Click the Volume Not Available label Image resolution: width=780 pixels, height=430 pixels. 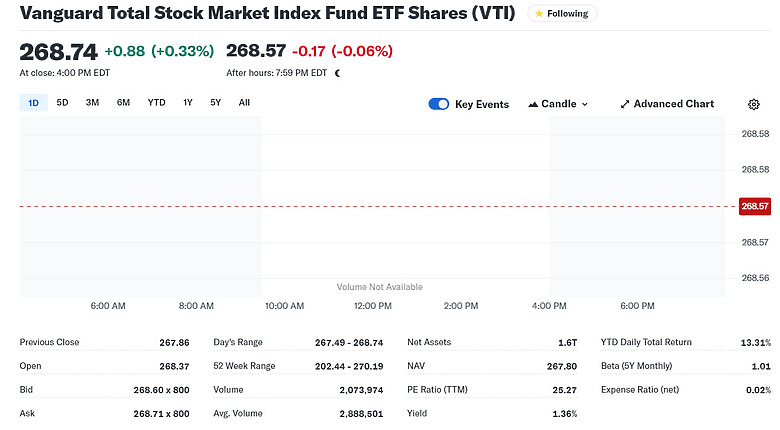point(380,287)
